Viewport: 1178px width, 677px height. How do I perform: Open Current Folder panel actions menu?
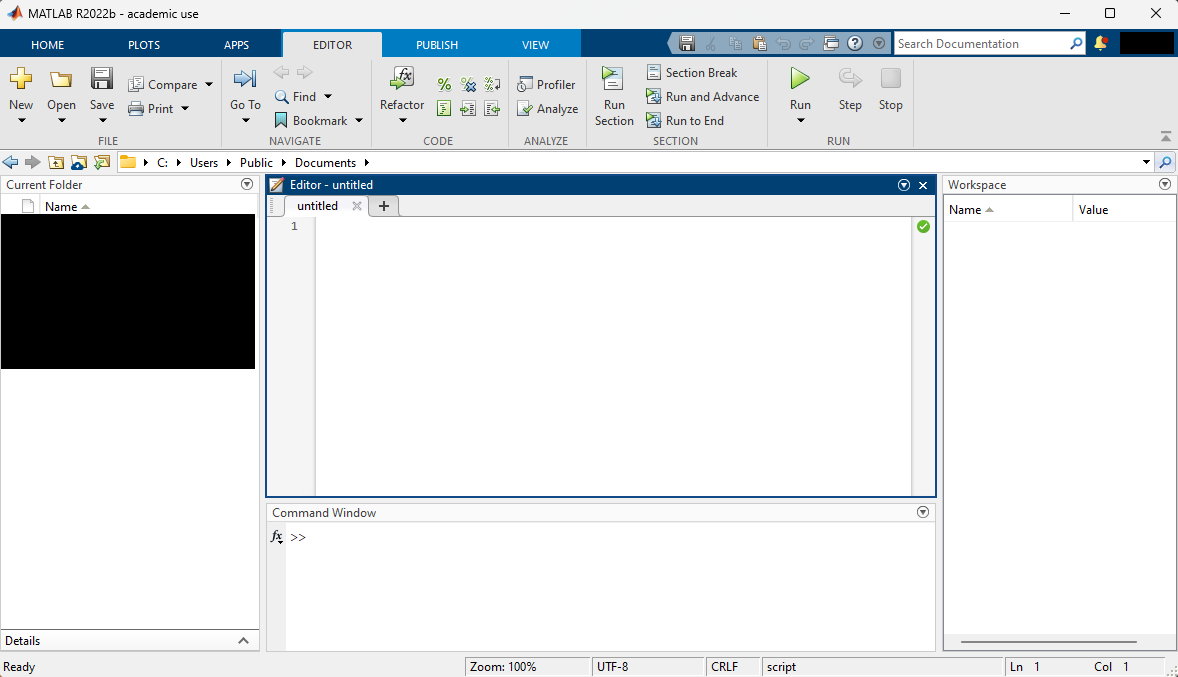coord(246,184)
